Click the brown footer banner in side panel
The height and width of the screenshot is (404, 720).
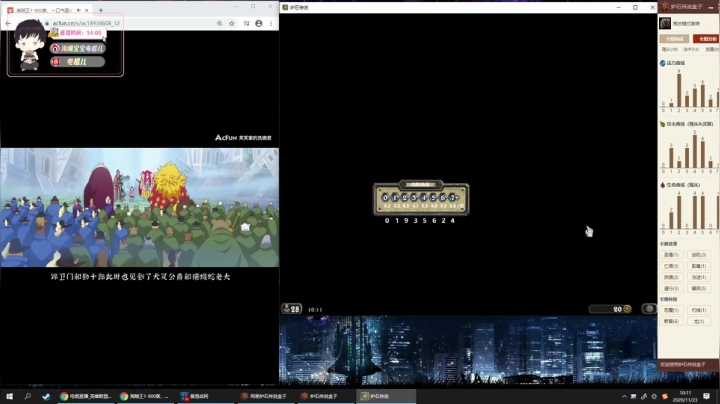click(x=688, y=365)
